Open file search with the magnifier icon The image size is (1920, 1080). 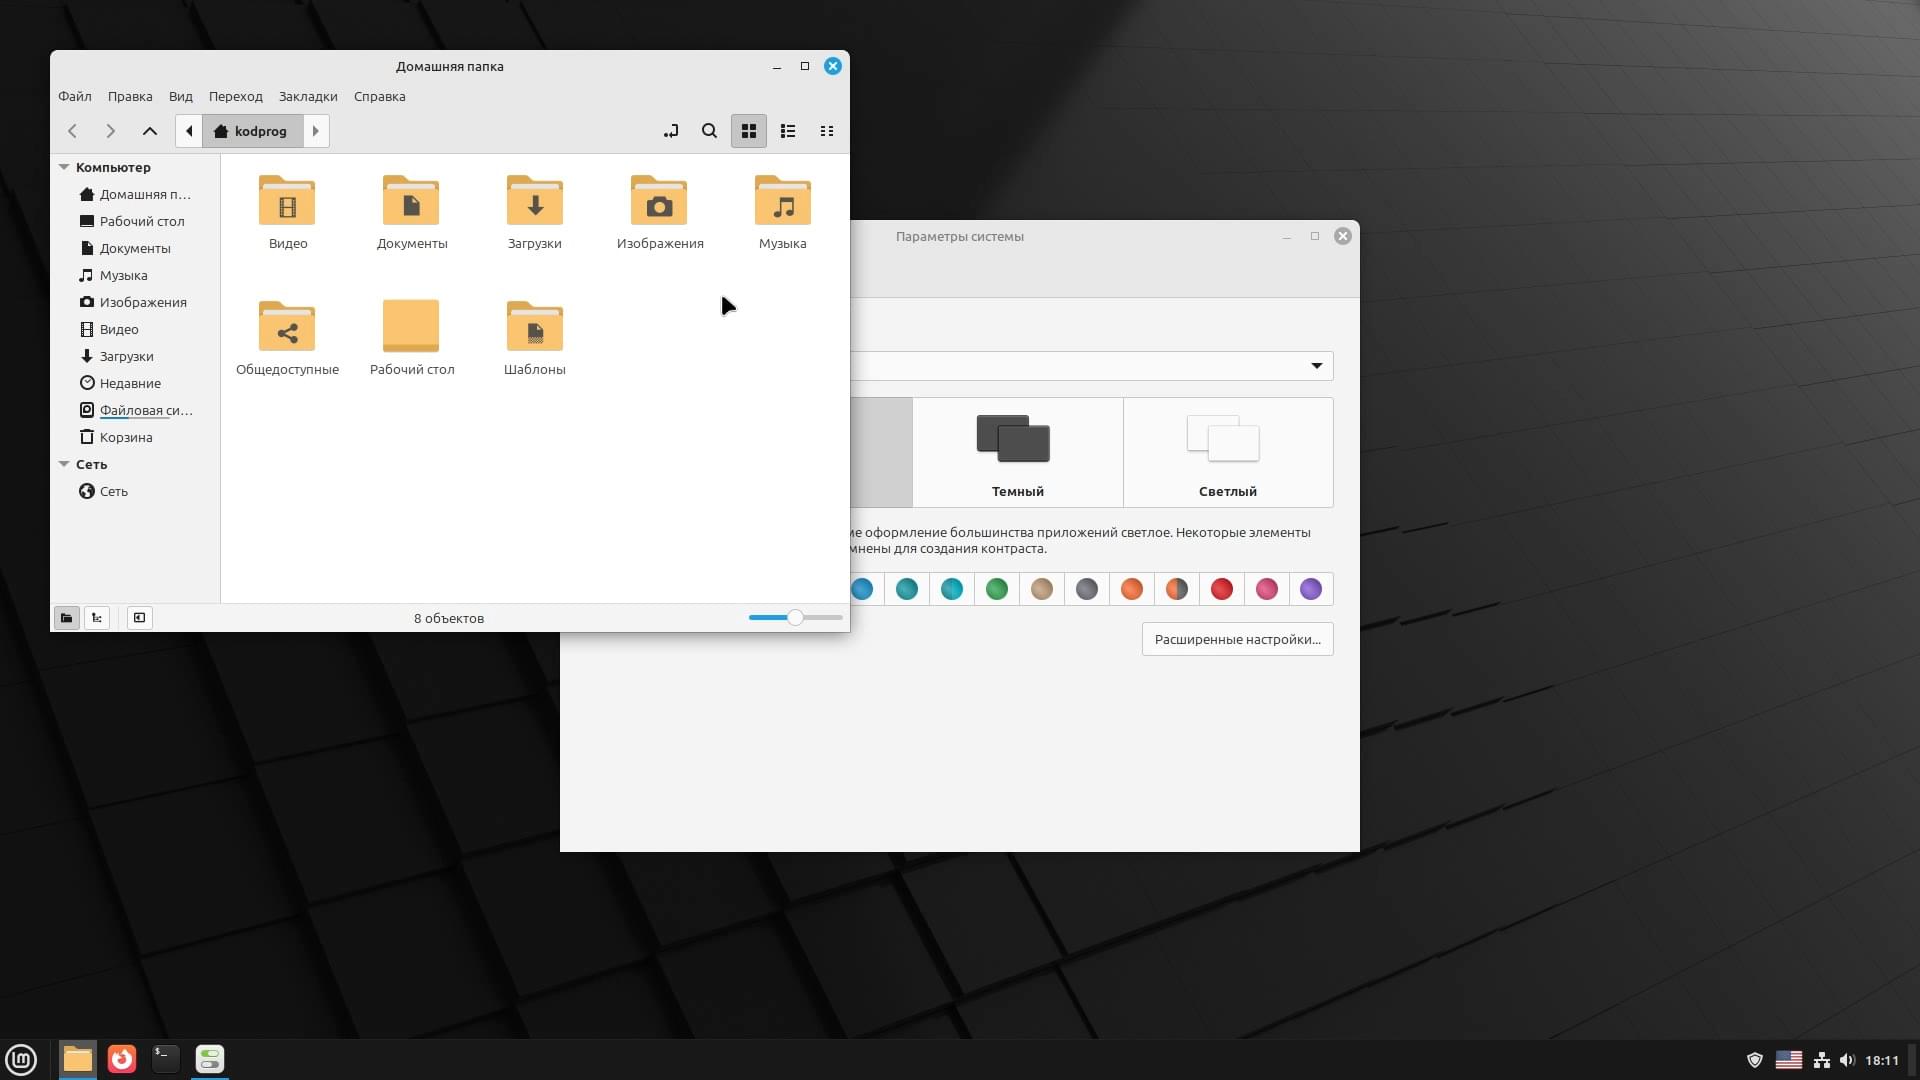[x=709, y=131]
